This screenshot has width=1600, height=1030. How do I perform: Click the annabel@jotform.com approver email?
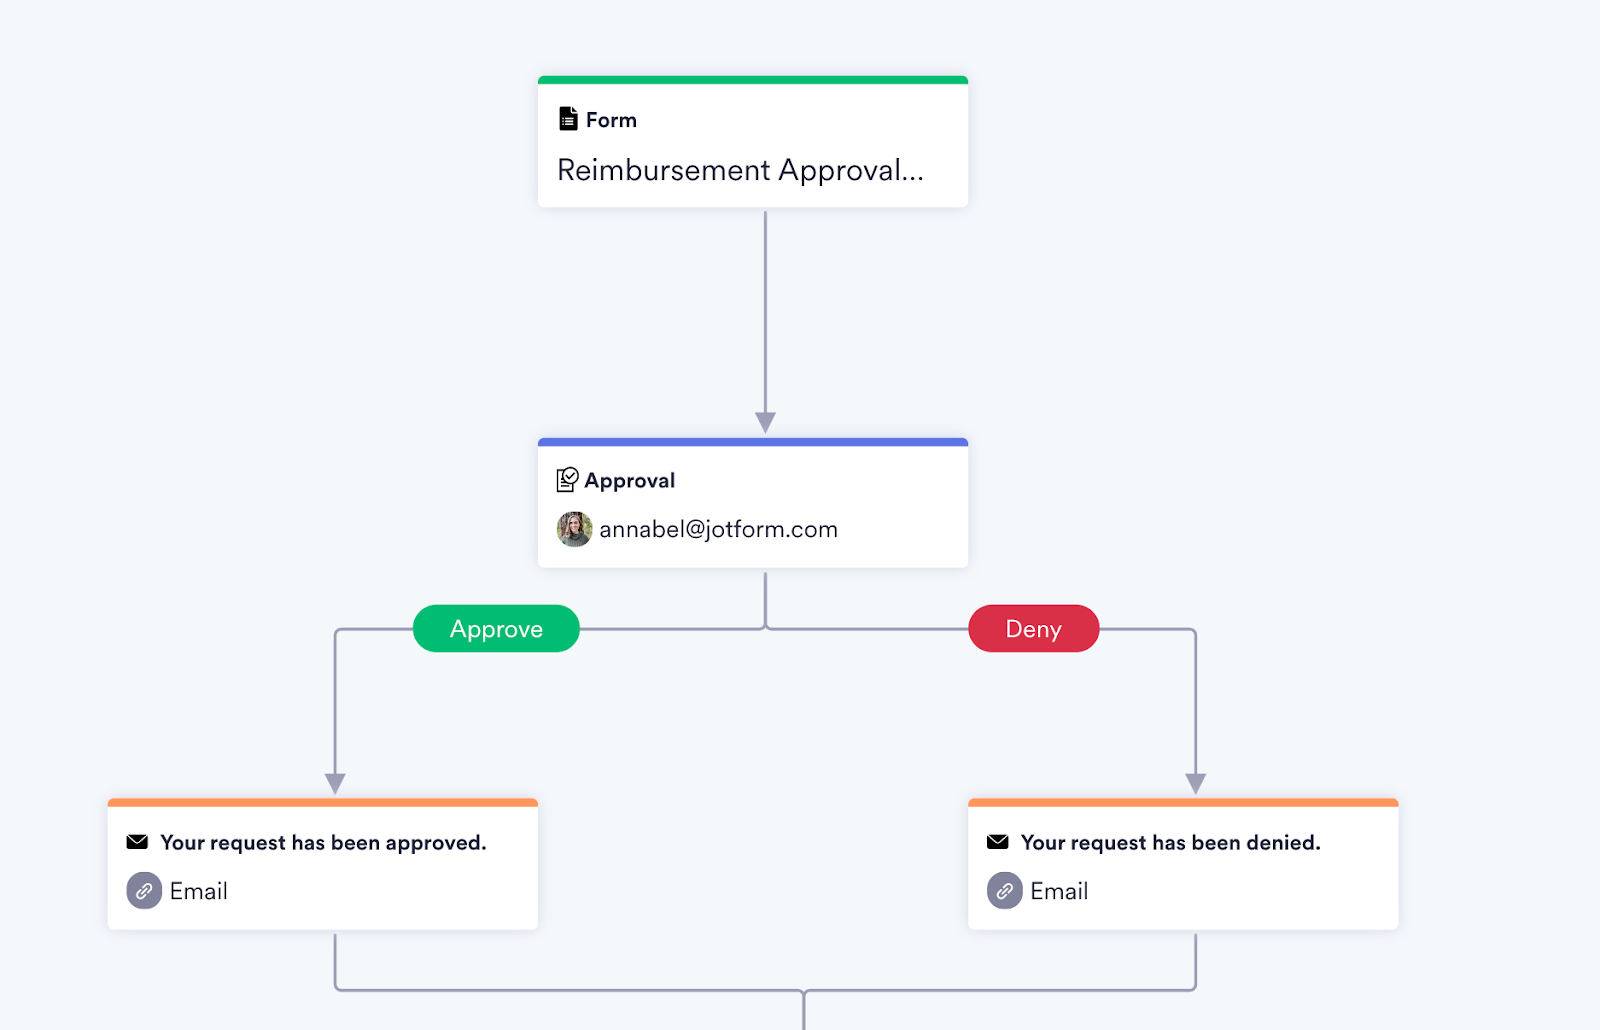coord(718,530)
